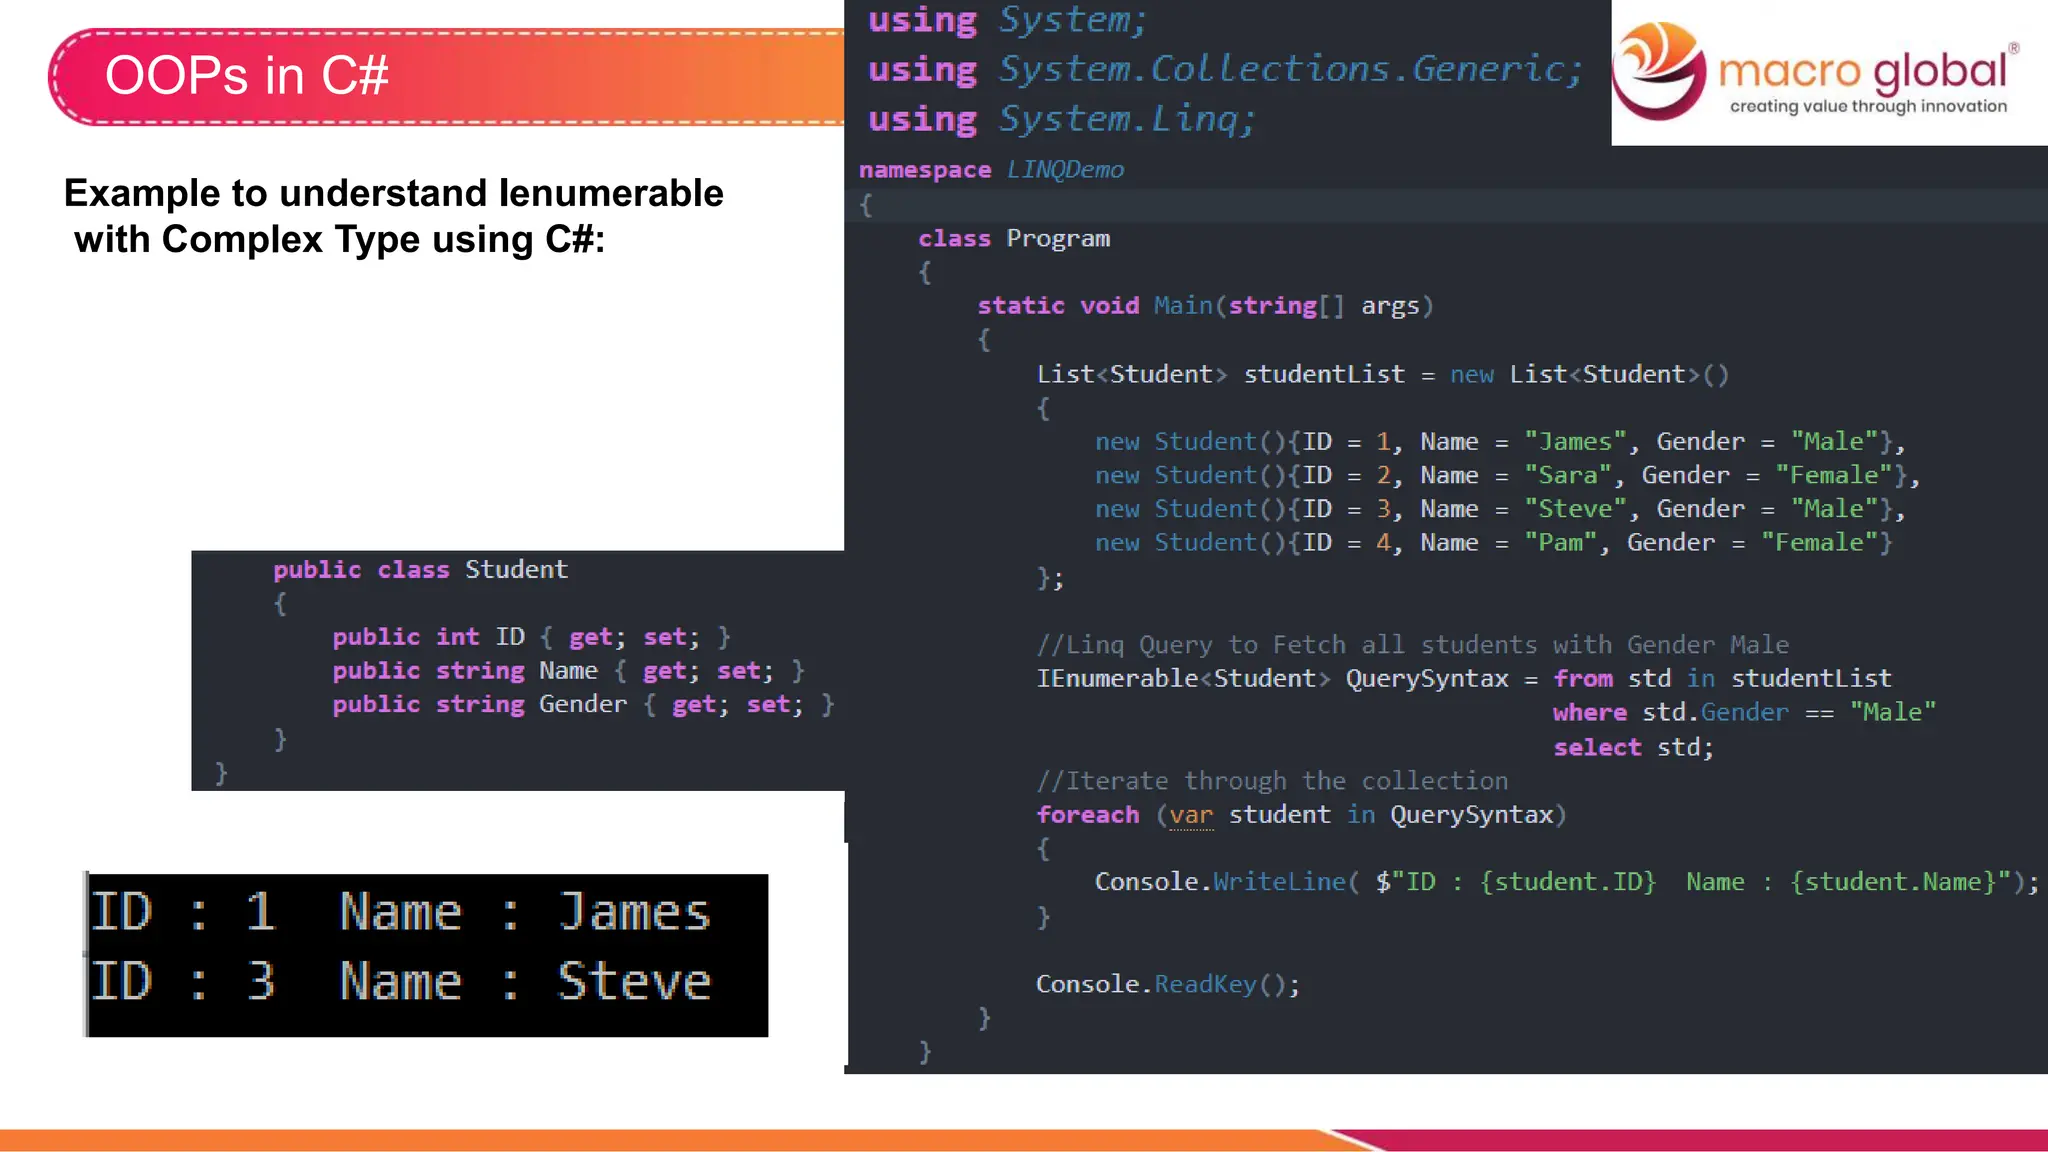
Task: Click the '//Iterate through the collection' comment
Action: coord(1272,781)
